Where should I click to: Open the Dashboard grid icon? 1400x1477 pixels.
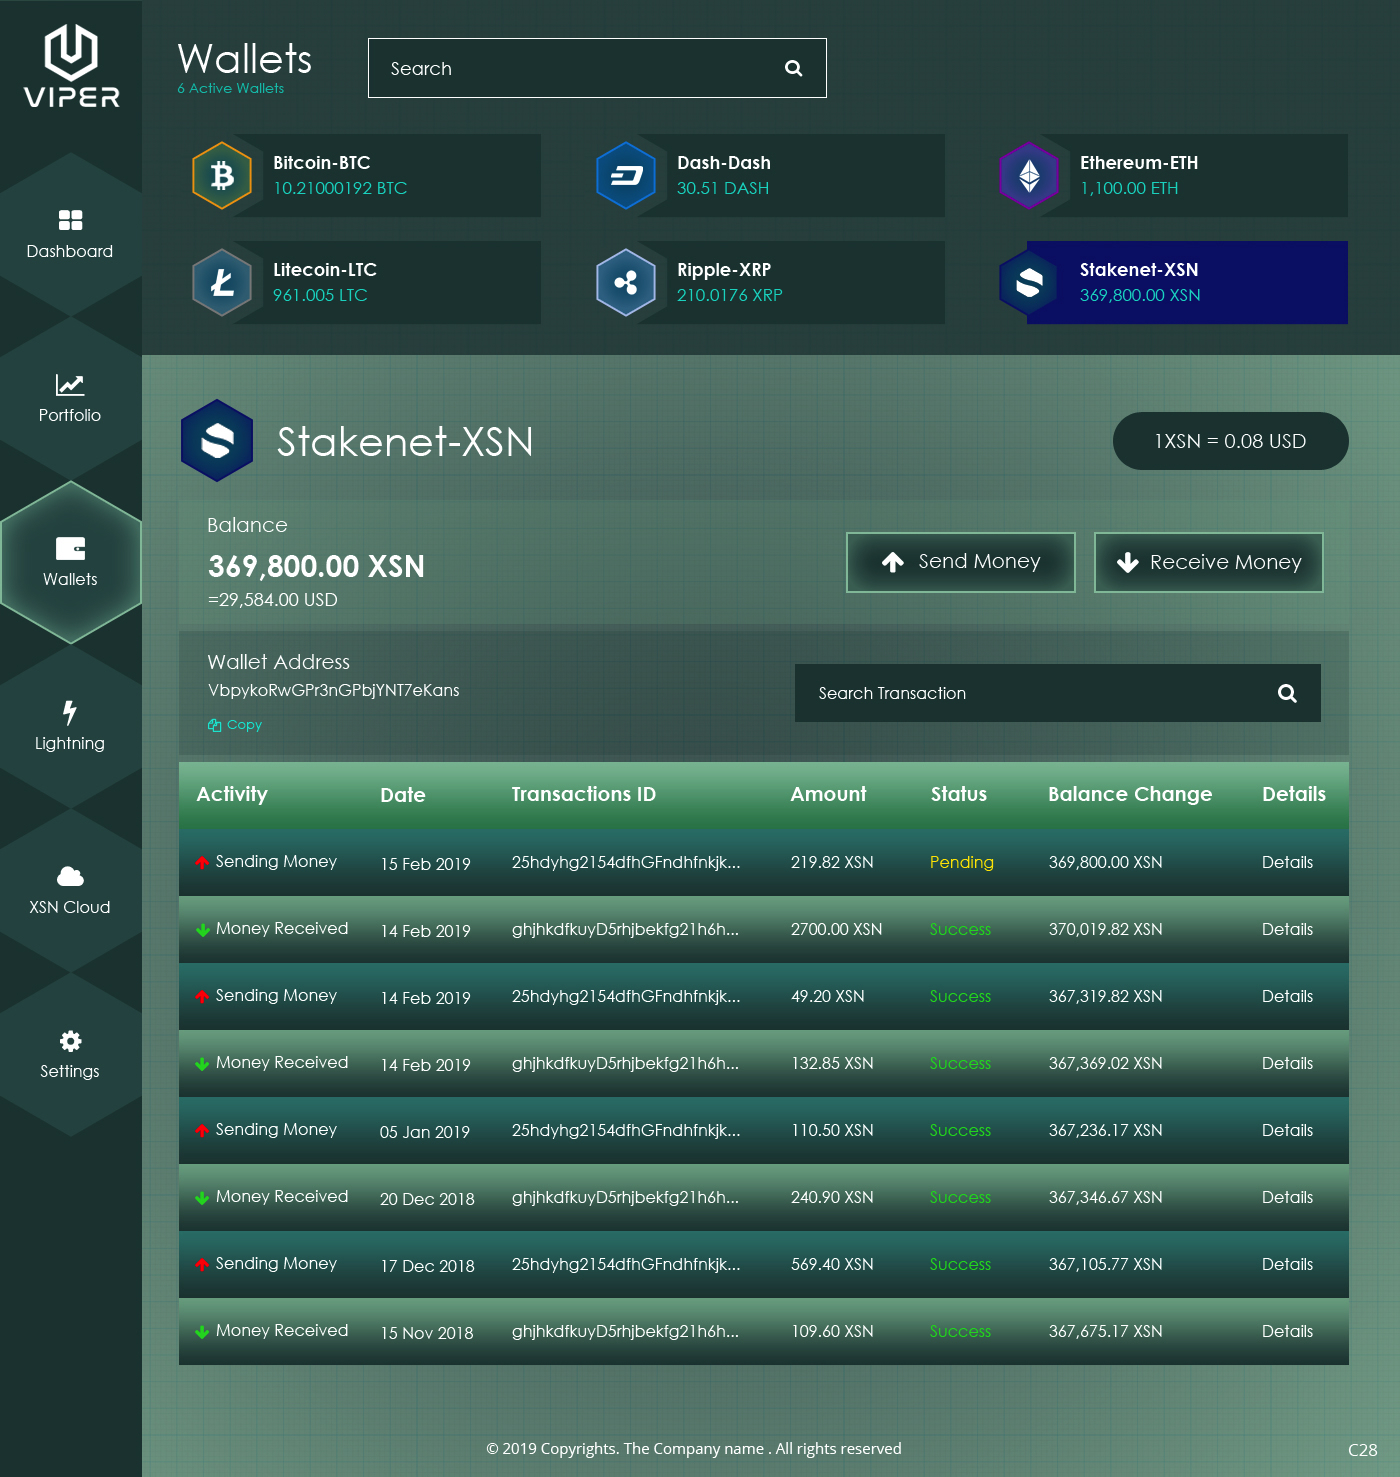70,220
